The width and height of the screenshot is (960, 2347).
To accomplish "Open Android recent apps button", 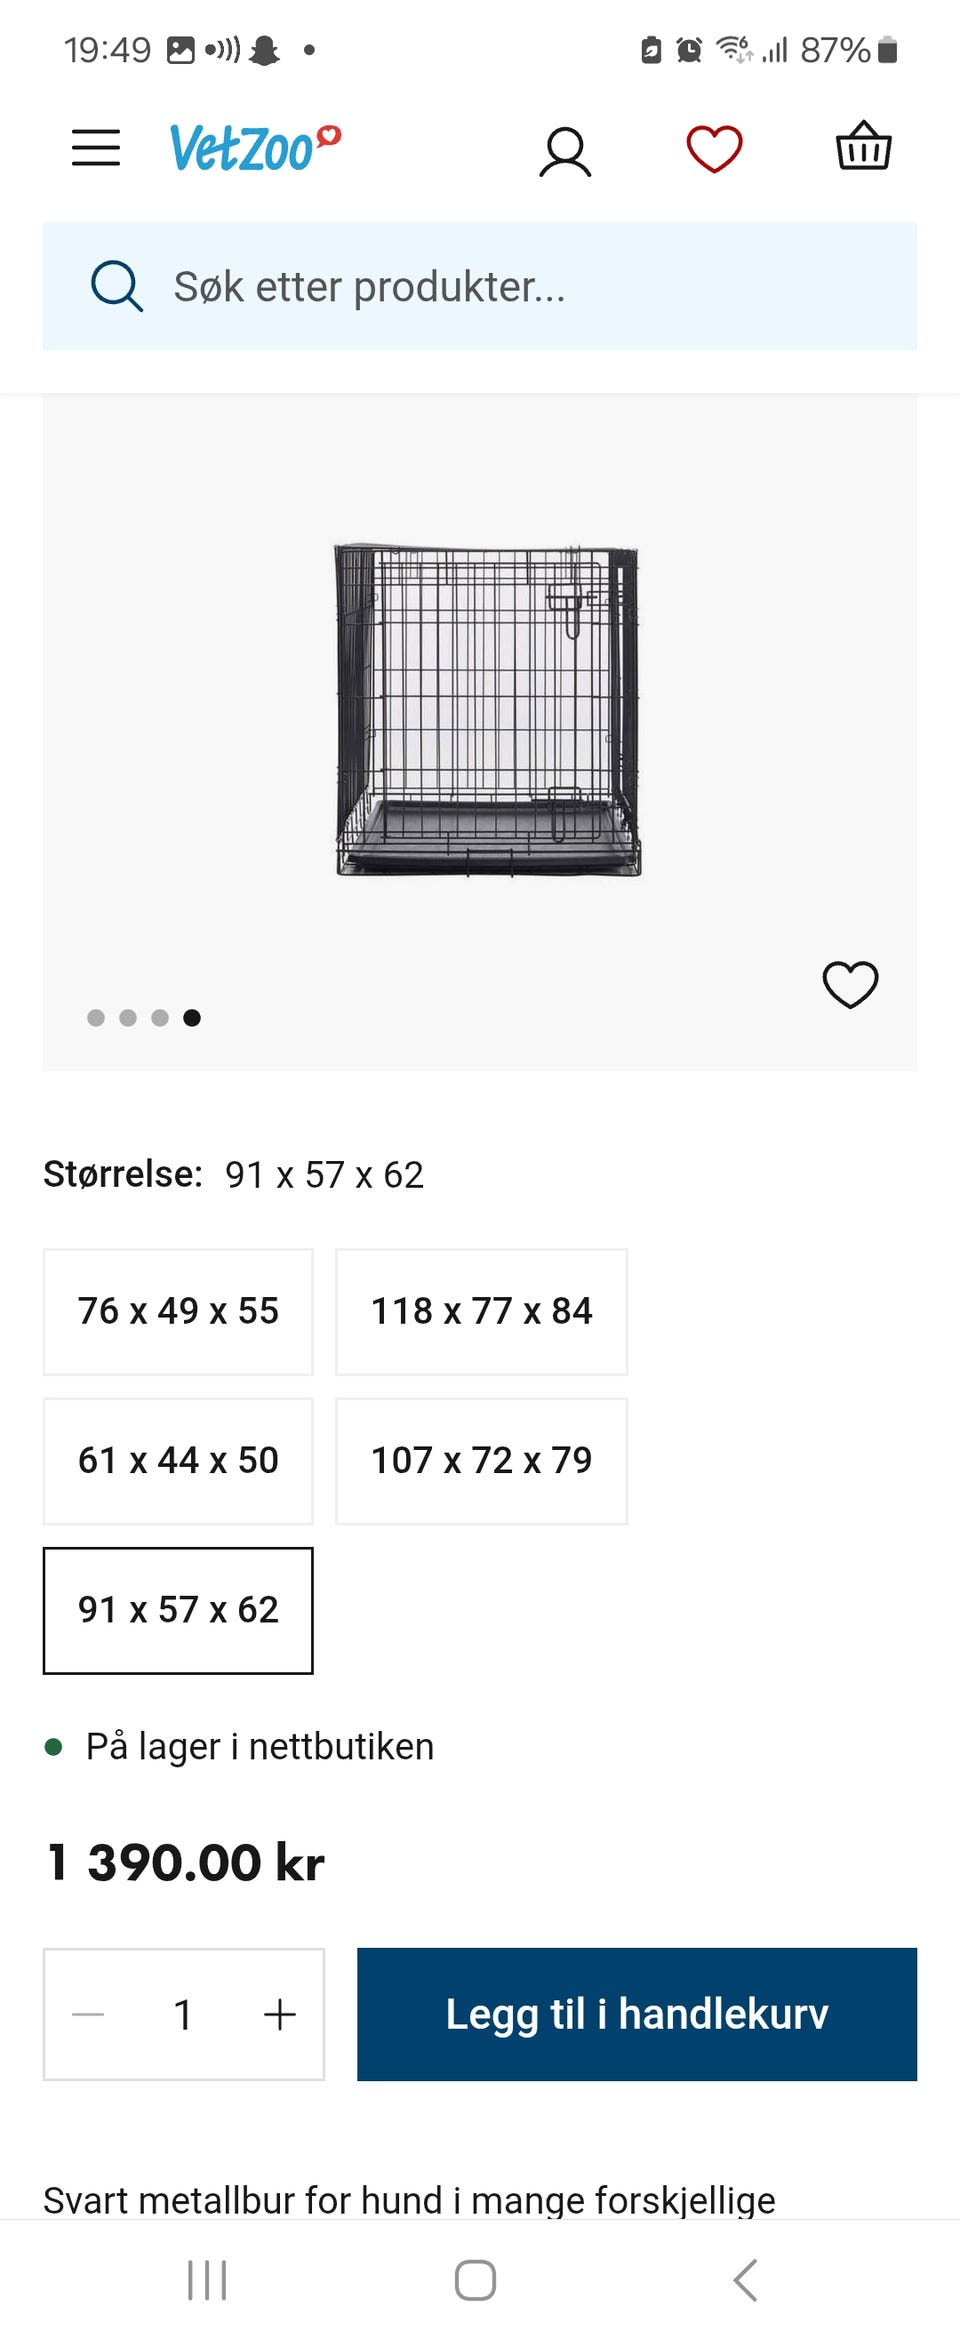I will 207,2281.
